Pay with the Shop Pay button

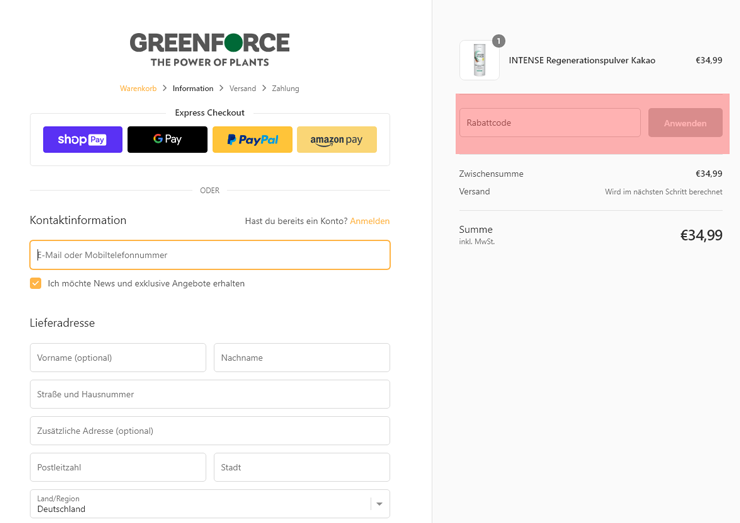click(x=83, y=139)
